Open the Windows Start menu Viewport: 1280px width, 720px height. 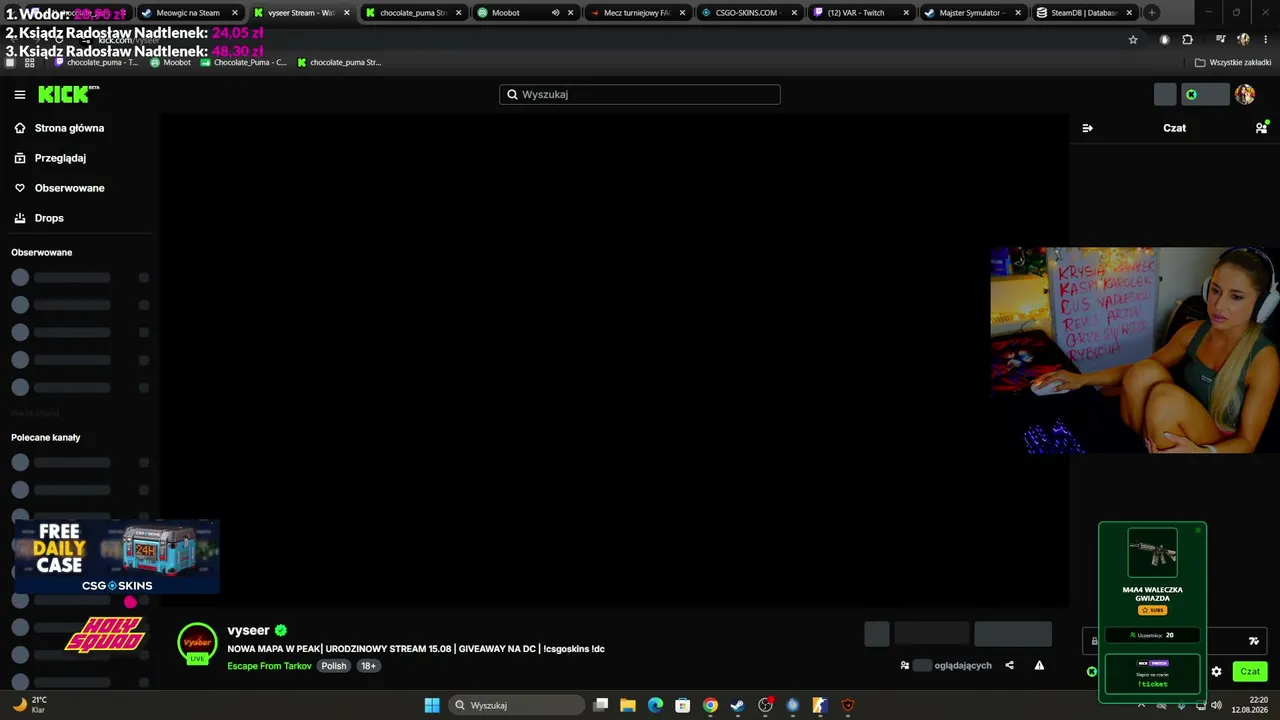[432, 705]
